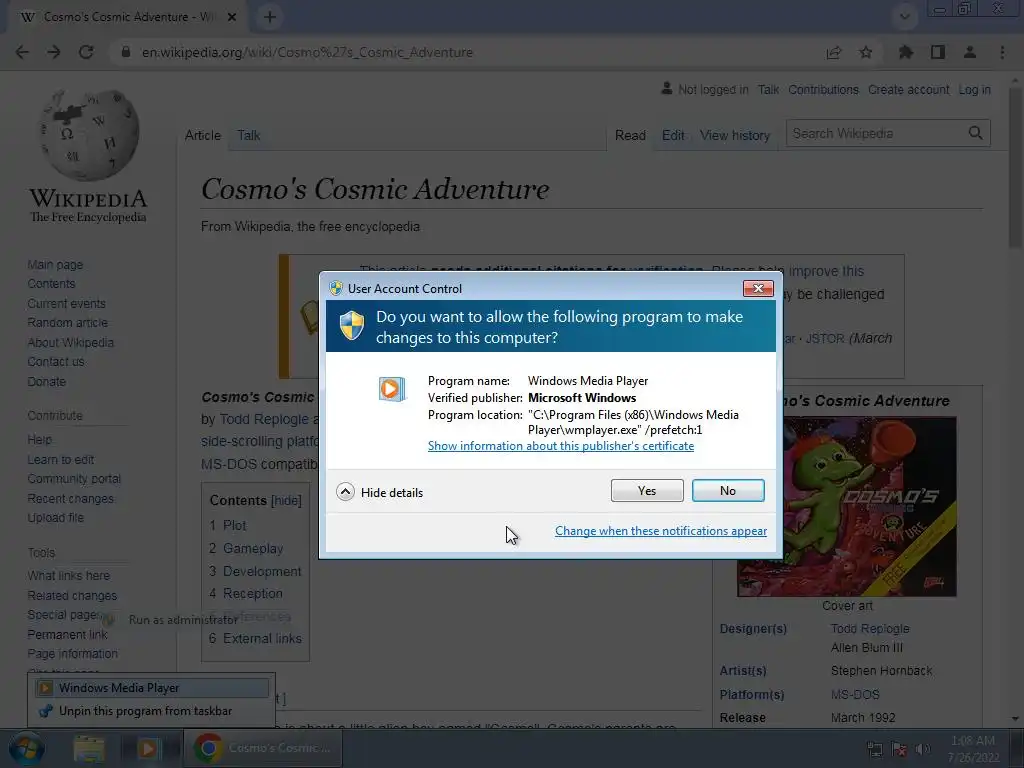
Task: Open File Explorer from the taskbar
Action: [x=89, y=748]
